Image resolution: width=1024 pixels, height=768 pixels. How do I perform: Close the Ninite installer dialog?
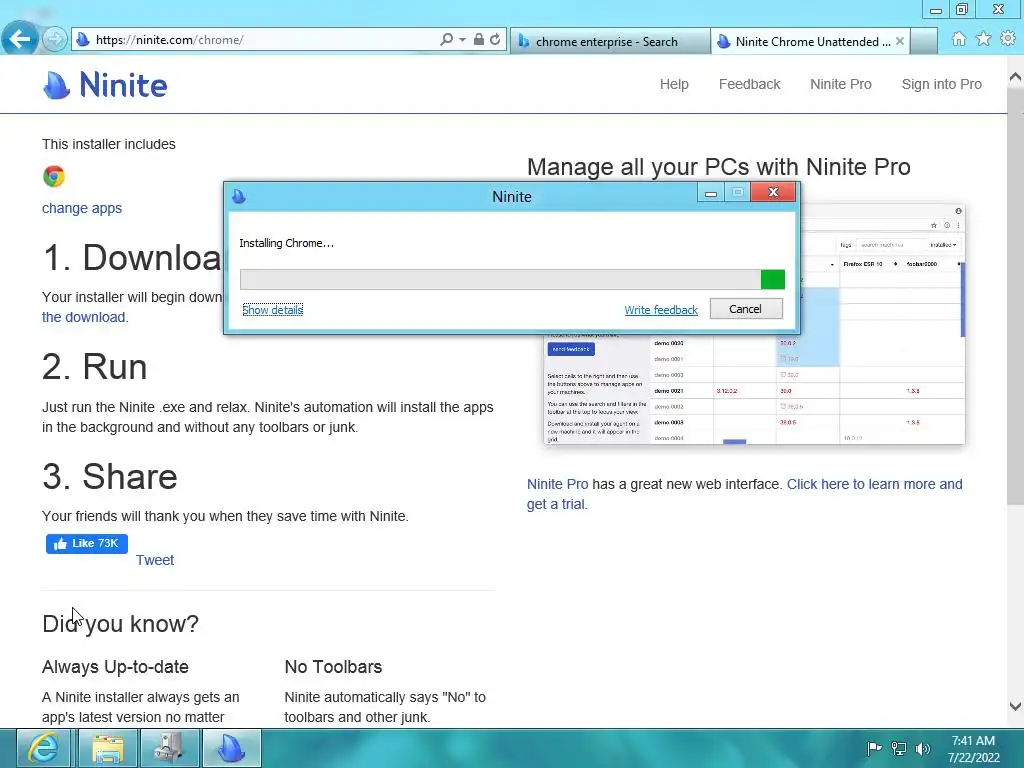click(x=773, y=192)
